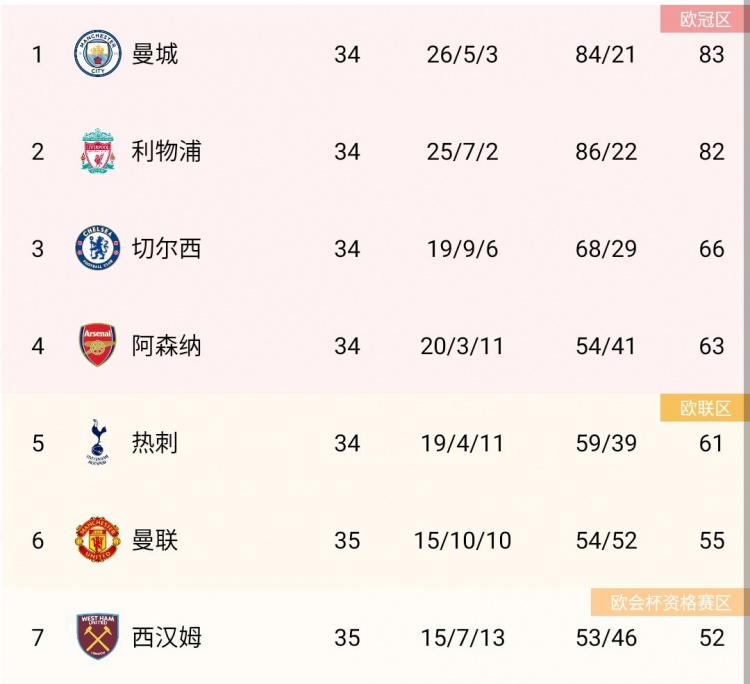The width and height of the screenshot is (750, 684).
Task: Open the 曼城 team name
Action: (x=155, y=54)
